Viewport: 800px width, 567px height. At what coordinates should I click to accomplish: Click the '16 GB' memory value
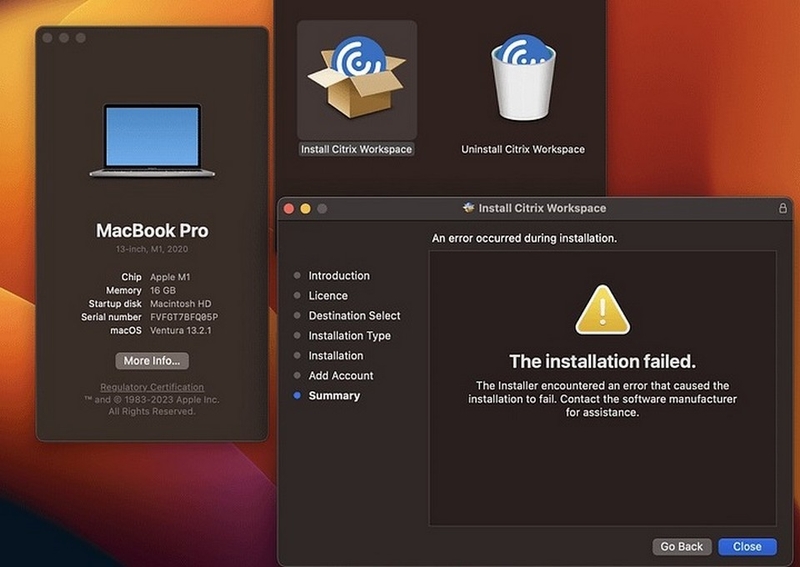click(x=163, y=290)
